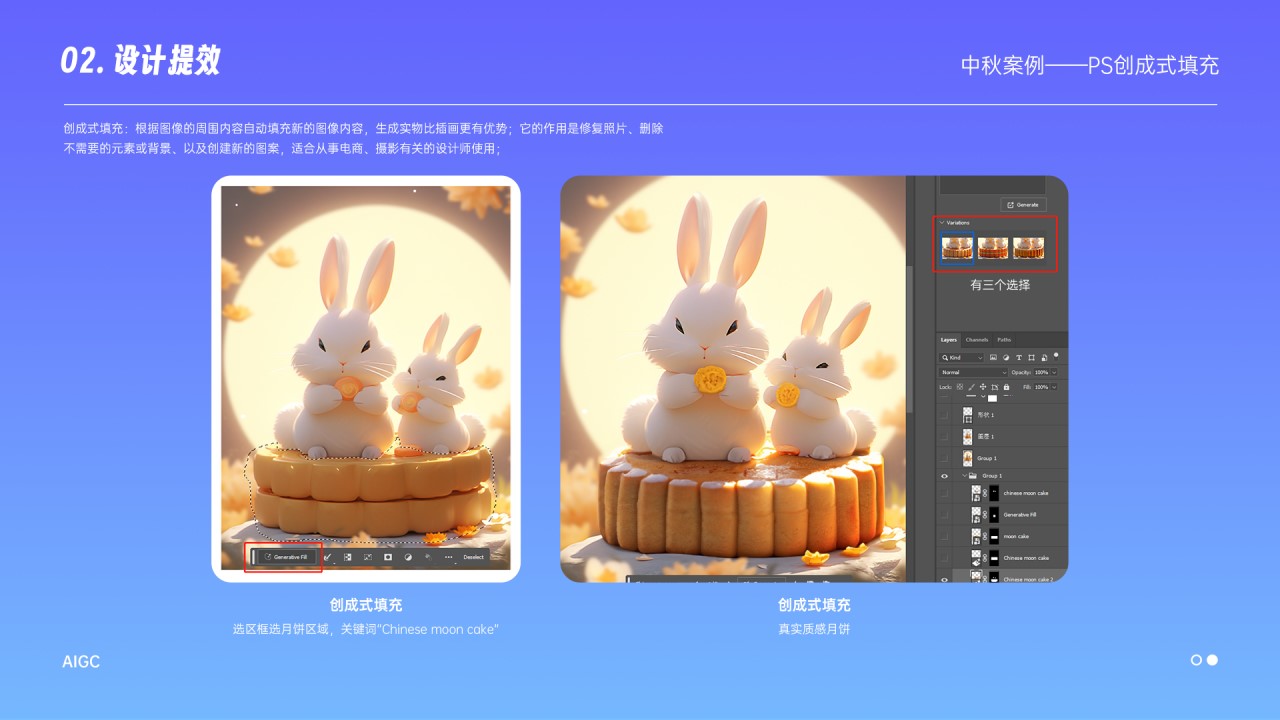Open the three-dot options in task bar
The height and width of the screenshot is (720, 1280).
[449, 556]
